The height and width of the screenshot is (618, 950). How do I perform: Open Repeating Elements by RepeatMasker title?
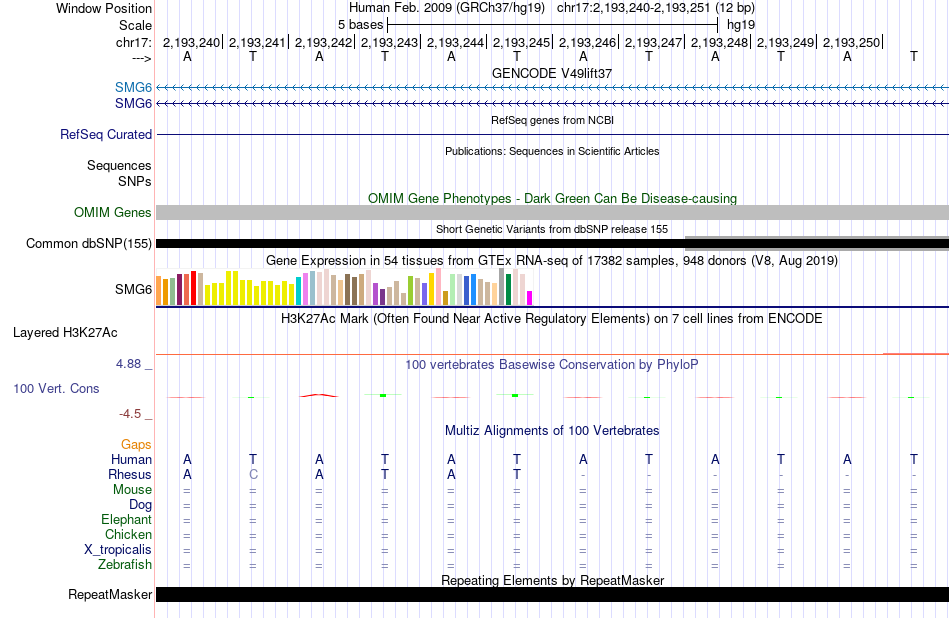552,580
